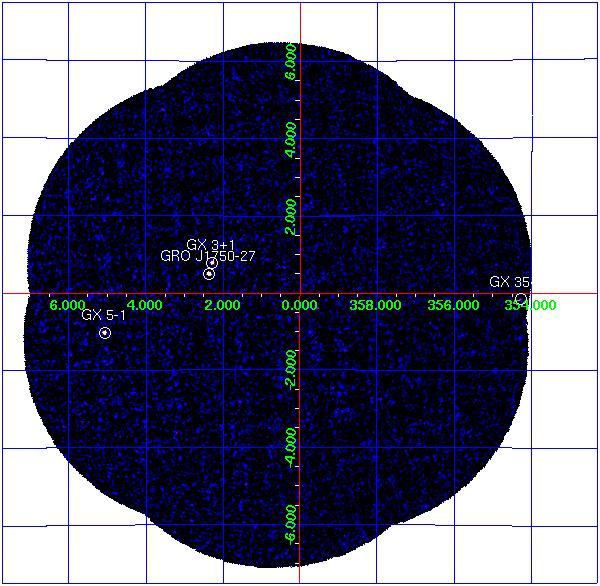The image size is (600, 586).
Task: Click the GRO J1750-27 source label
Action: tap(208, 256)
